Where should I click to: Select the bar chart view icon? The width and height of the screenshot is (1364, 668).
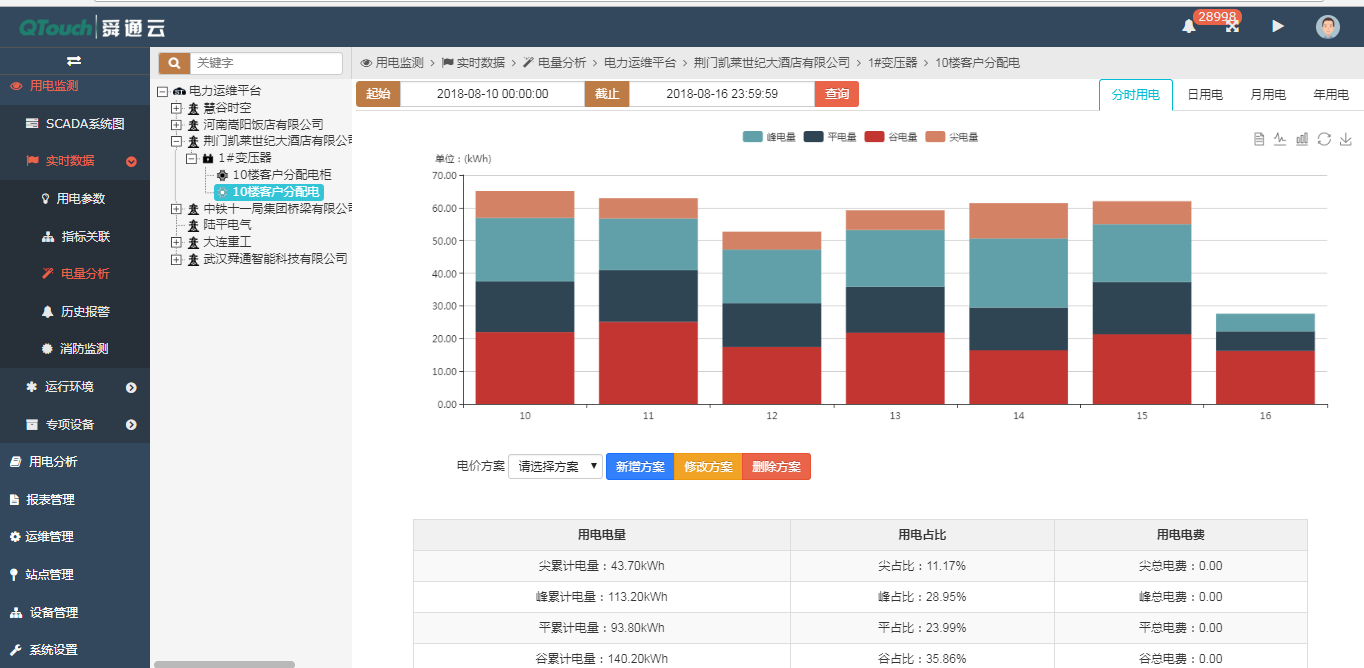[x=1302, y=139]
